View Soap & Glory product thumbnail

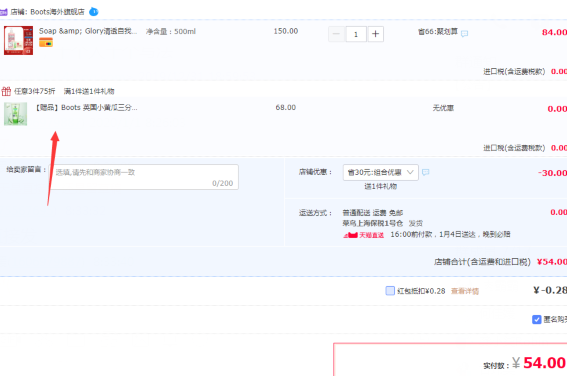[x=18, y=40]
